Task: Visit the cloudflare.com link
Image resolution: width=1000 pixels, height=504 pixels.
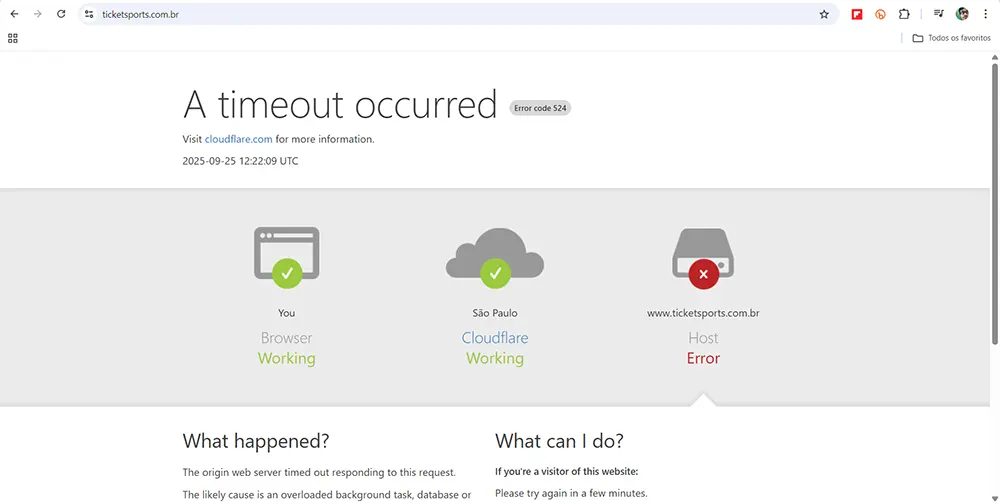Action: (x=239, y=139)
